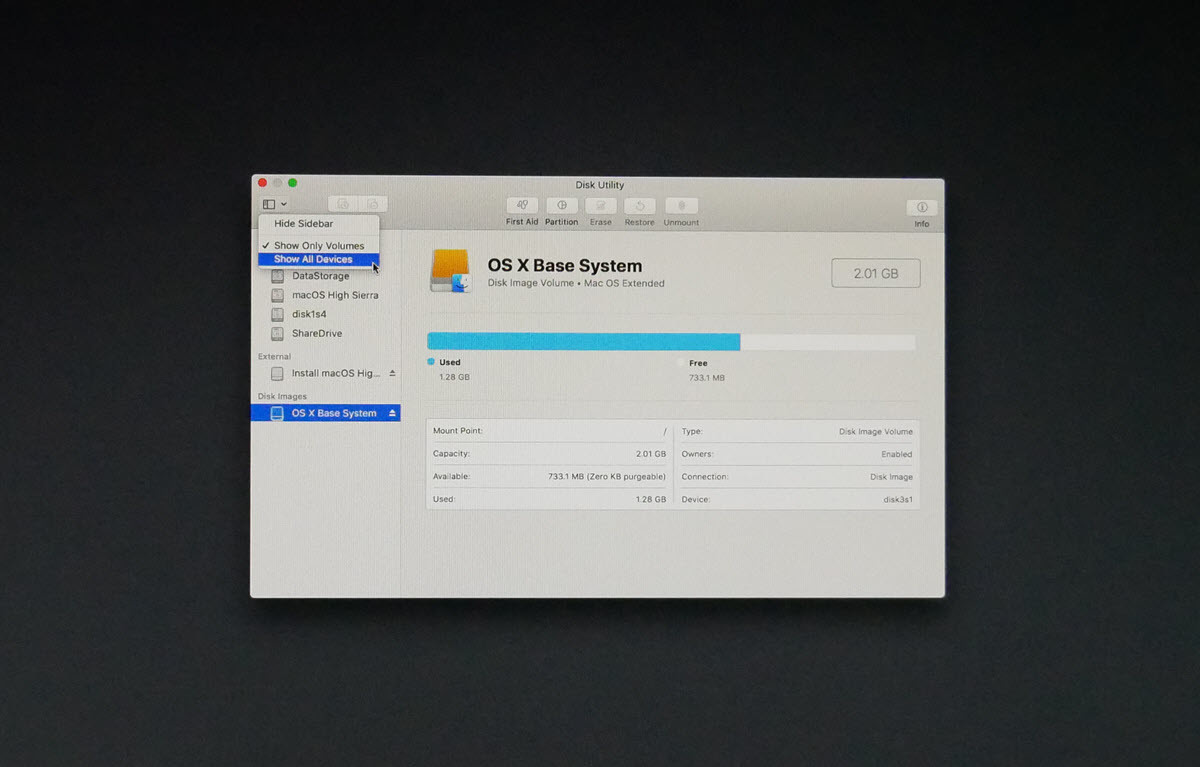1200x767 pixels.
Task: Click the Used 1.28 GB table row
Action: click(x=549, y=499)
